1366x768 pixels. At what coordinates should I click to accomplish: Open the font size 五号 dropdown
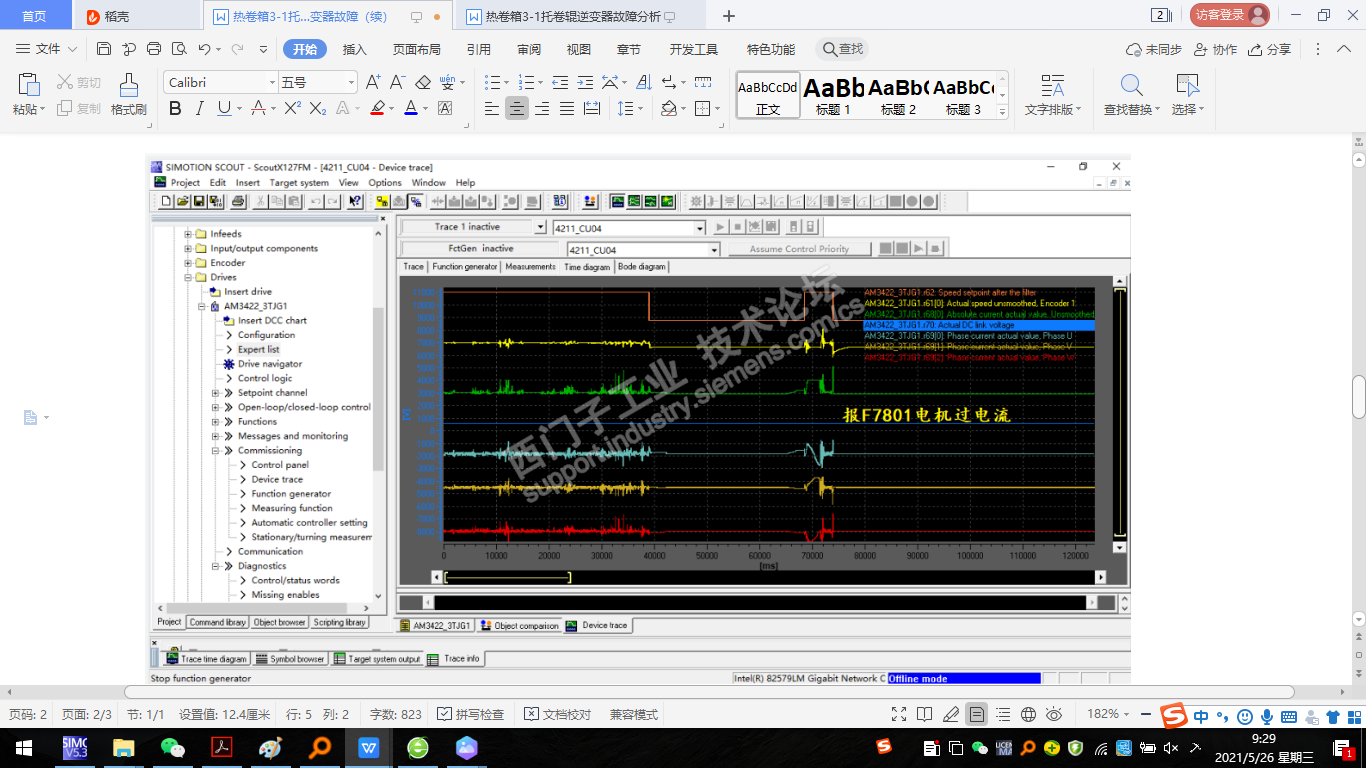coord(351,82)
